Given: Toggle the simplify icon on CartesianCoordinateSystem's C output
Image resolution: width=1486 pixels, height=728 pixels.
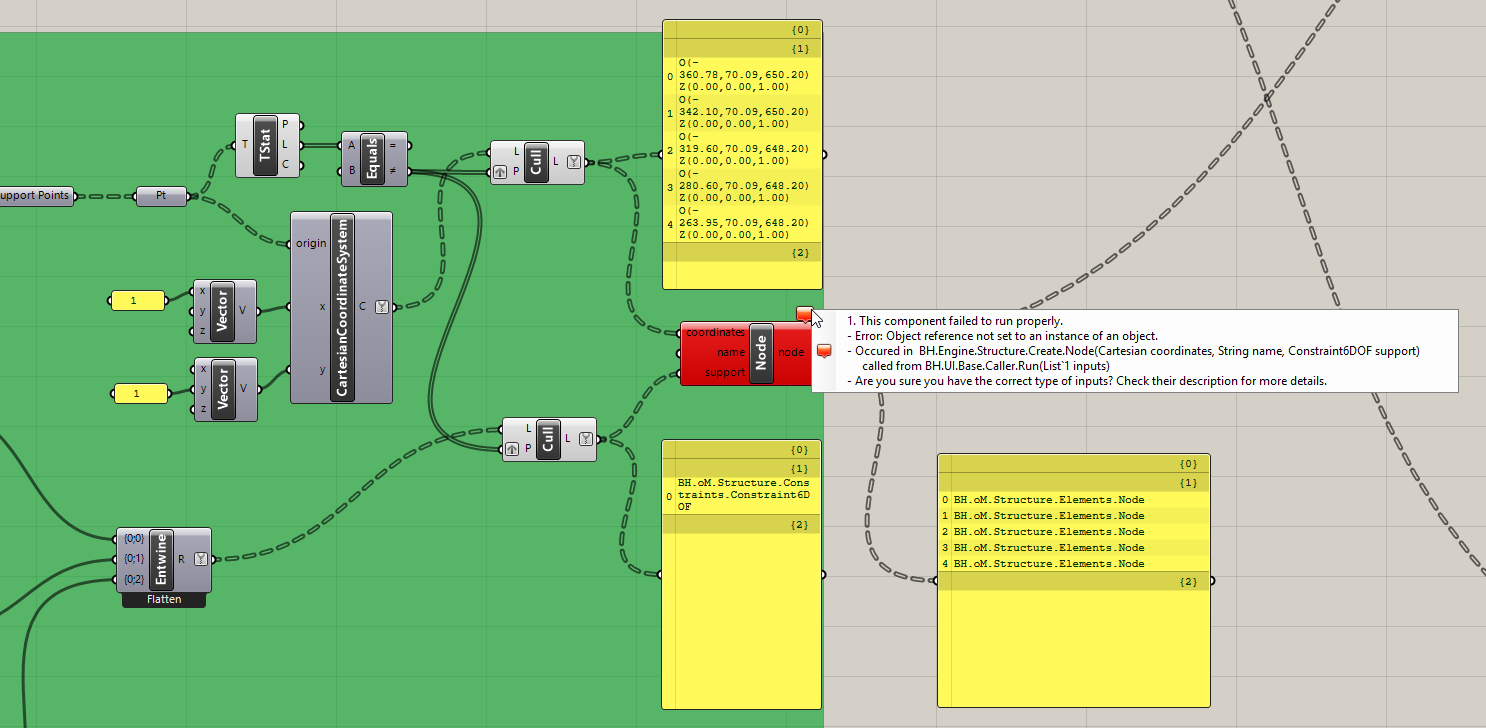Looking at the screenshot, I should point(381,307).
